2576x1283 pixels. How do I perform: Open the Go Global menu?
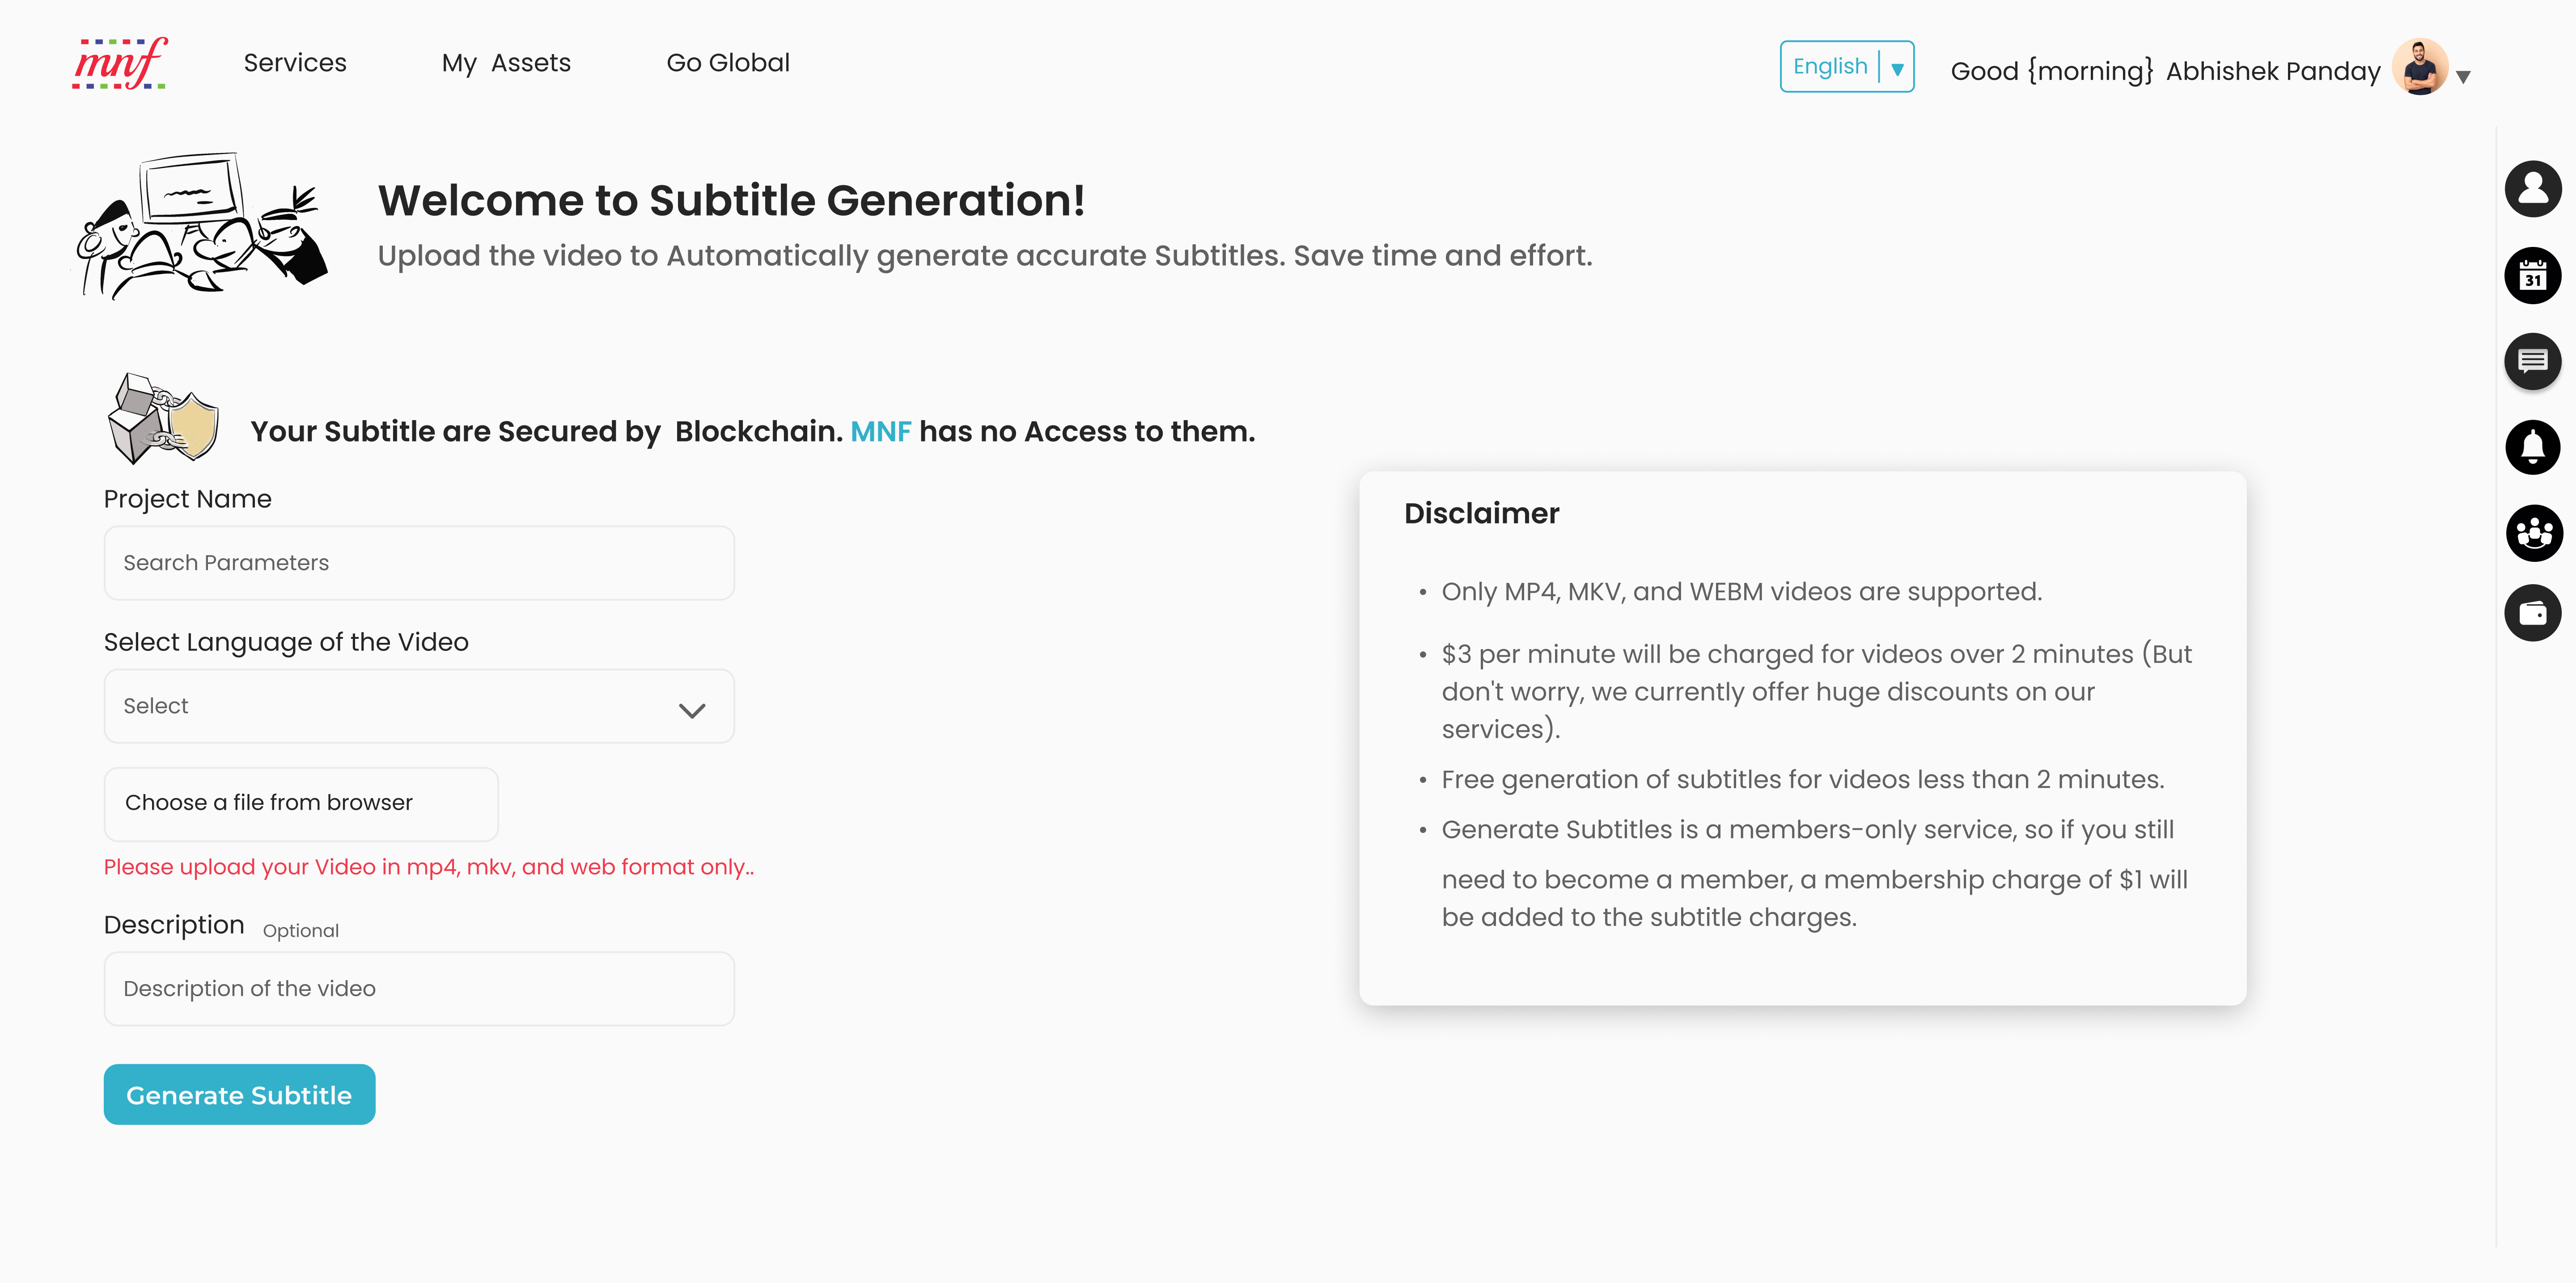(x=728, y=63)
